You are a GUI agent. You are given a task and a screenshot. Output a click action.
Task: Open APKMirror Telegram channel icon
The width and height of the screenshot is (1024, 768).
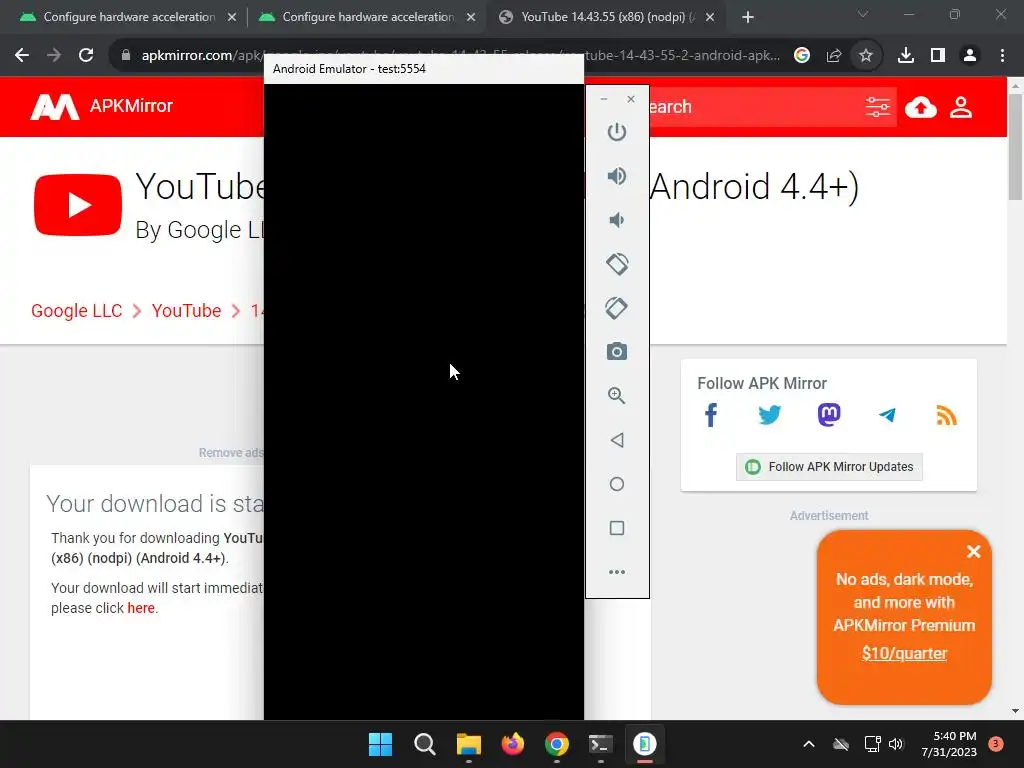point(887,415)
